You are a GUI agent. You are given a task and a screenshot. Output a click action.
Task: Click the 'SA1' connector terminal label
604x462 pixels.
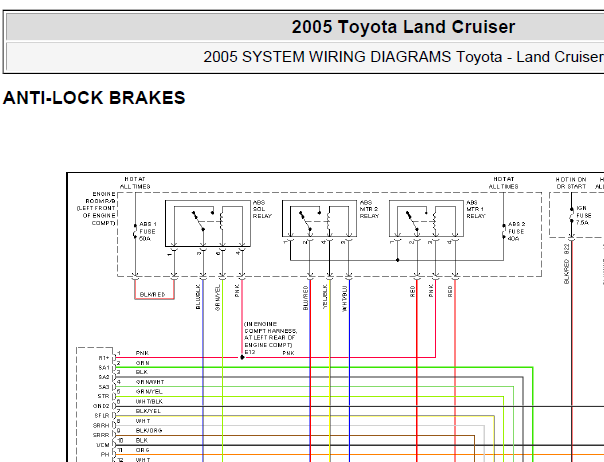click(104, 368)
